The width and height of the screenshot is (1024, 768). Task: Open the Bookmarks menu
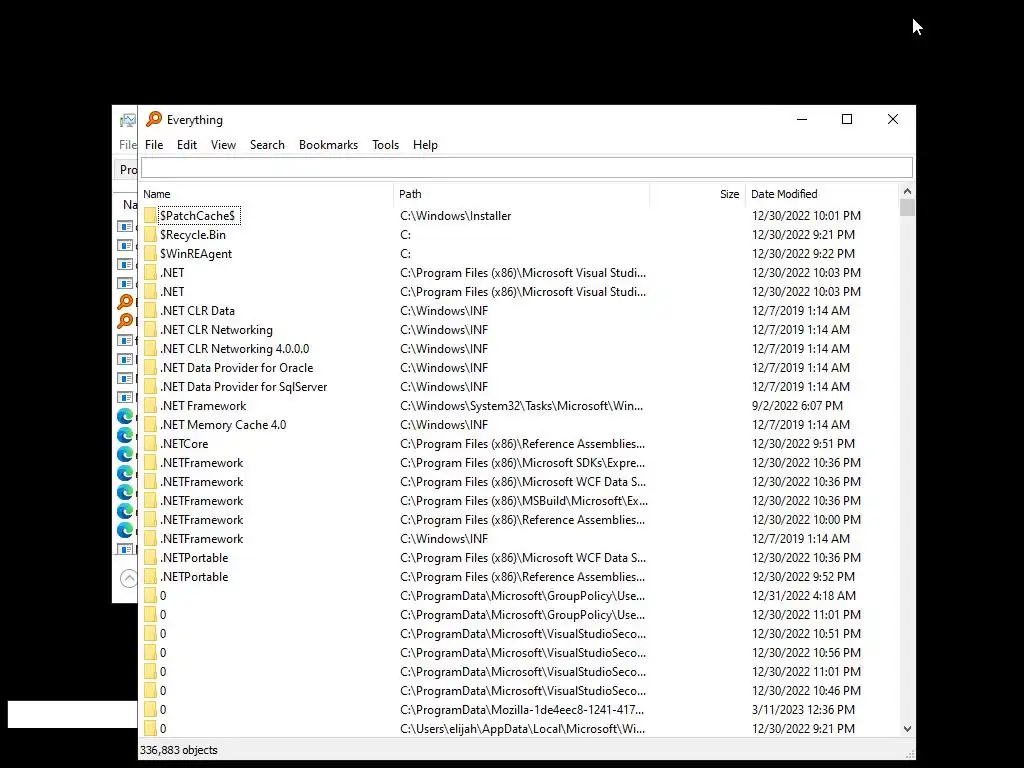coord(328,145)
